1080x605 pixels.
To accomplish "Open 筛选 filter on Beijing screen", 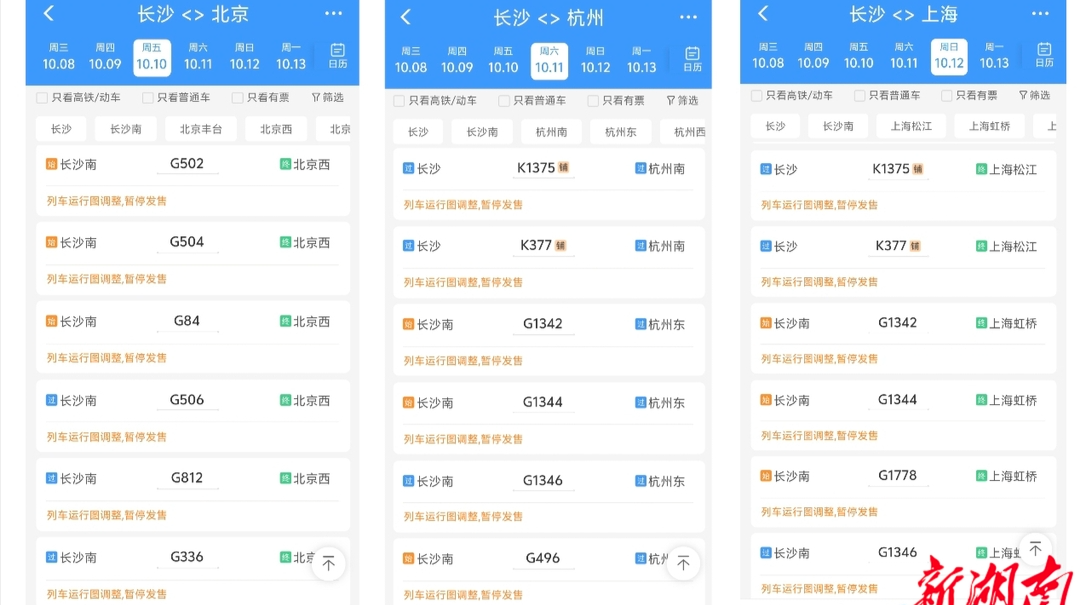I will click(x=327, y=98).
